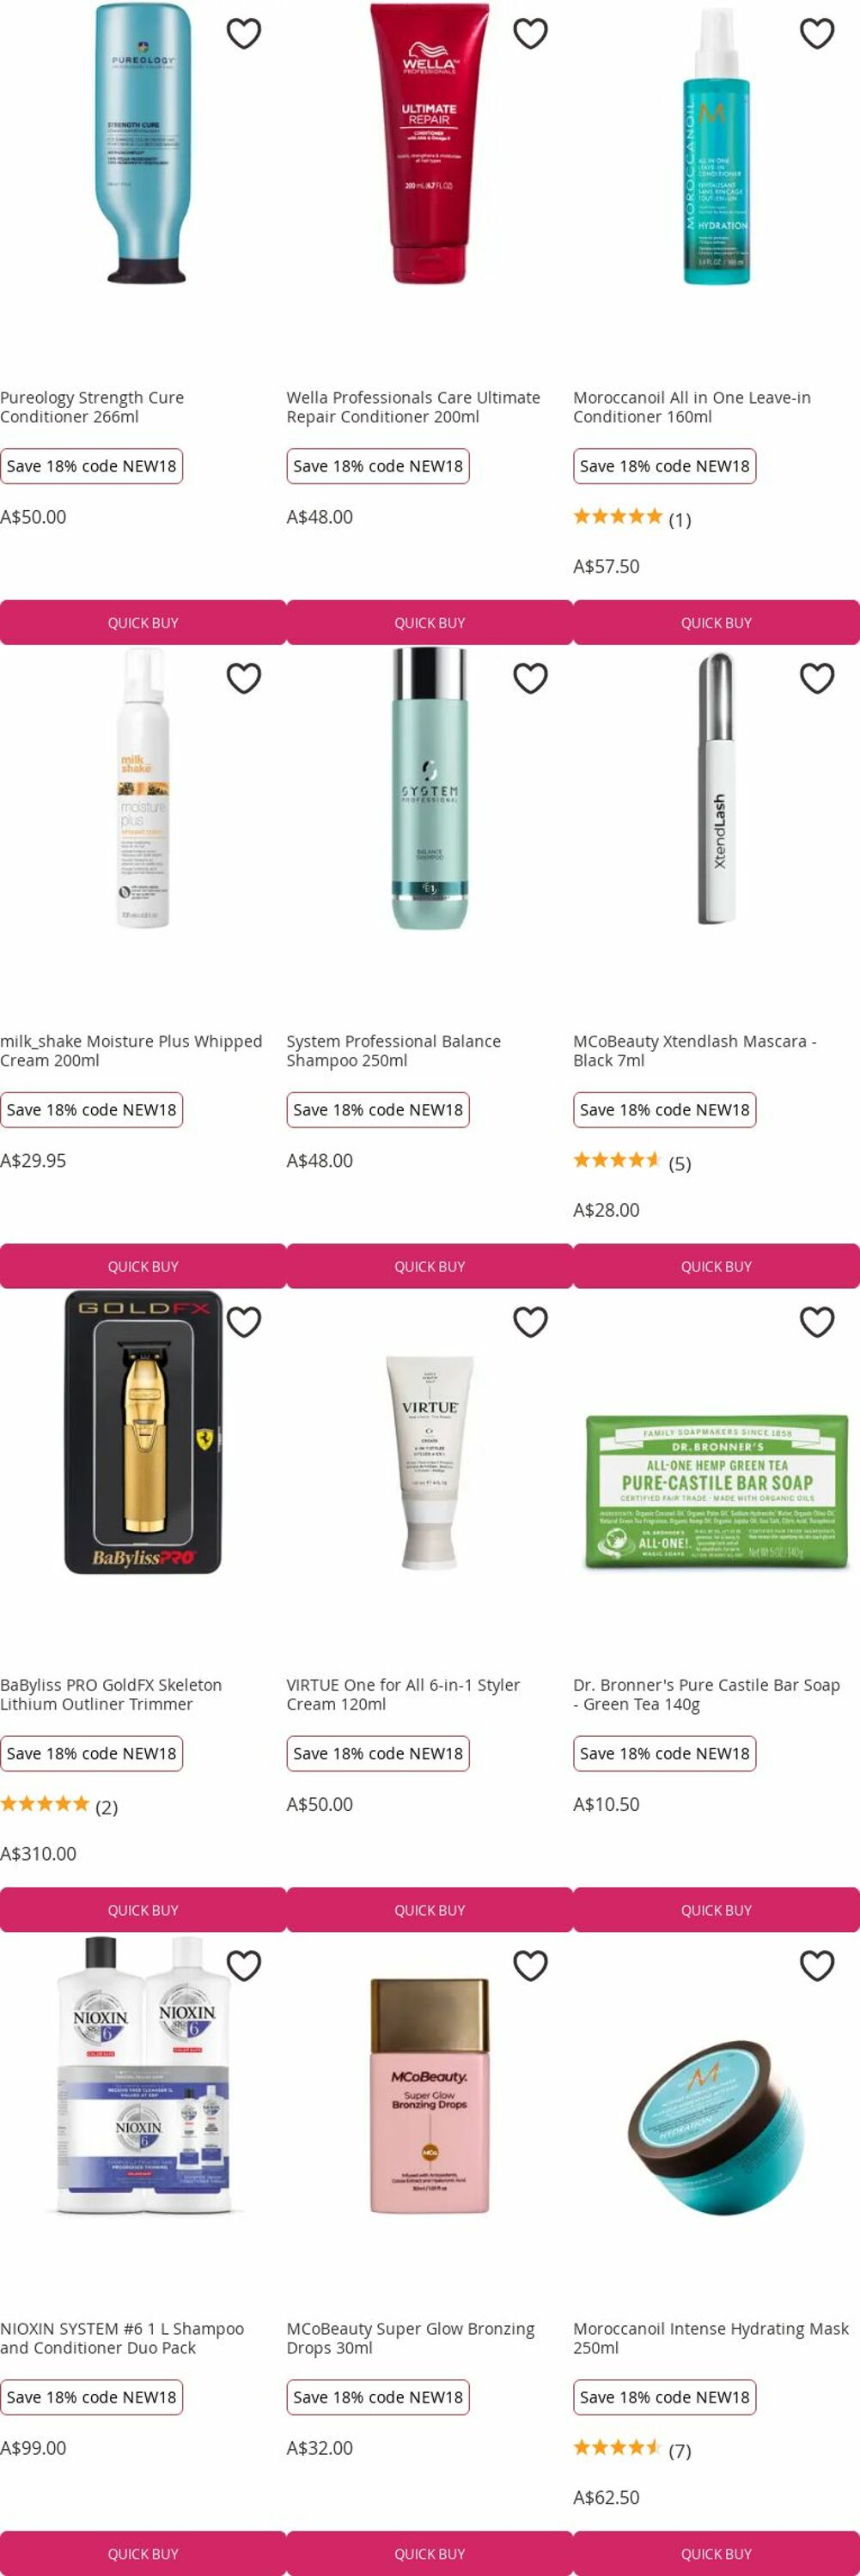Quick buy the Pureology Strength Cure Conditioner
Viewport: 860px width, 2576px height.
coord(143,622)
